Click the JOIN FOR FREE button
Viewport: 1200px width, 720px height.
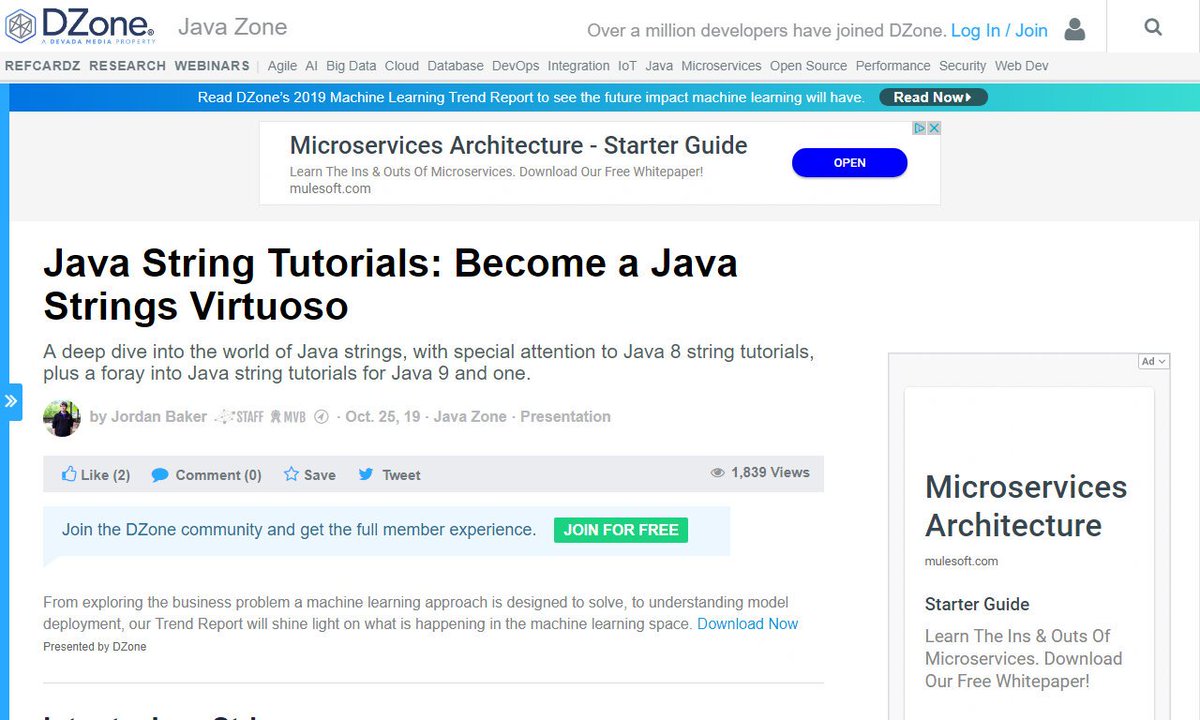[x=621, y=530]
